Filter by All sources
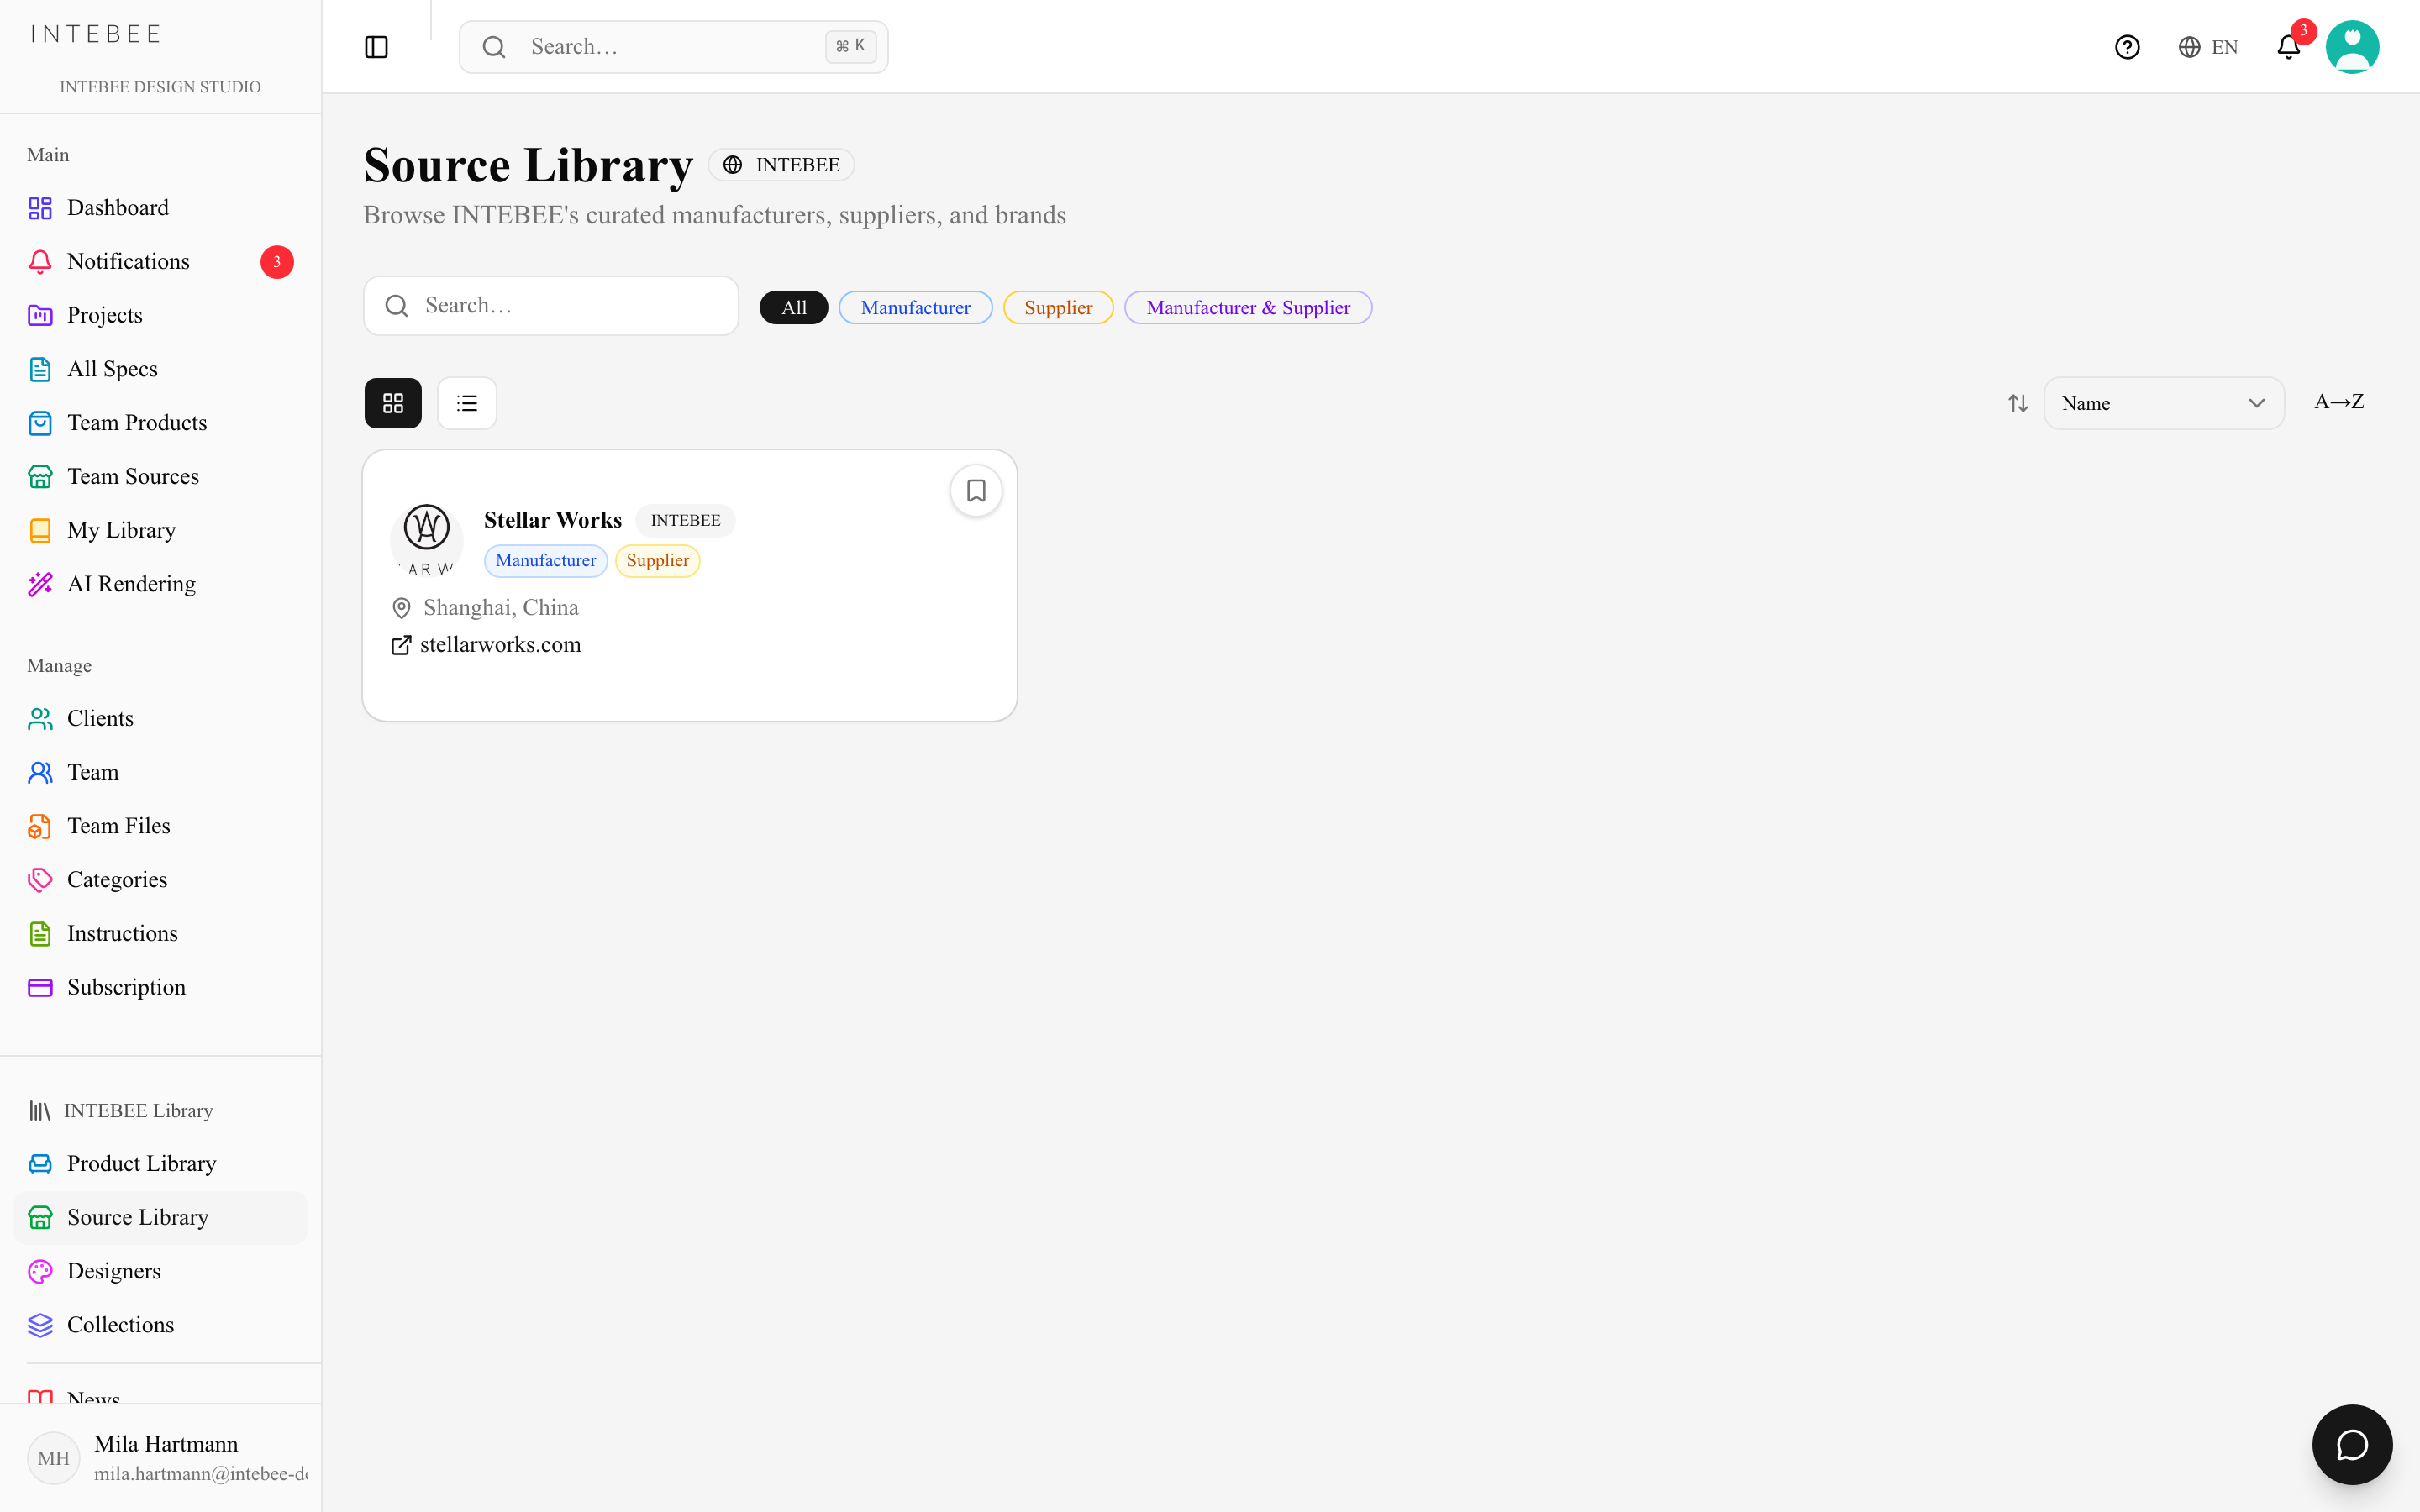2420x1512 pixels. 794,307
